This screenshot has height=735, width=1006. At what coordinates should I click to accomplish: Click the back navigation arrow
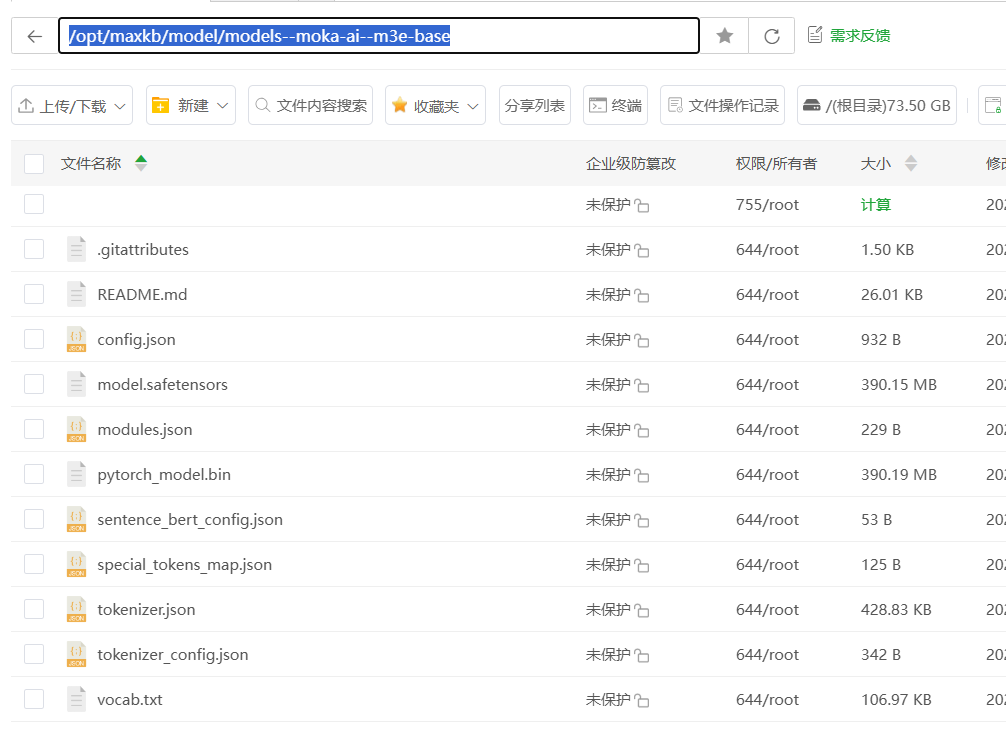click(x=34, y=35)
